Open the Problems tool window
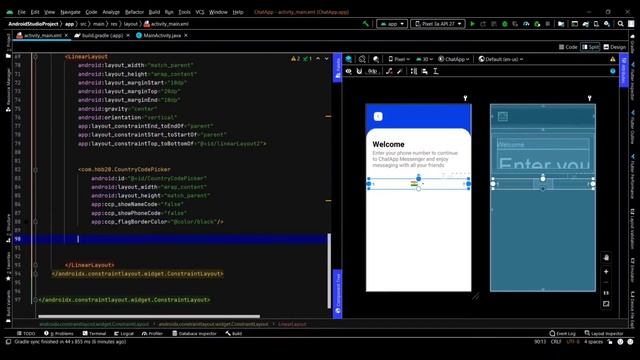Screen dimensions: 640x360 pos(59,333)
